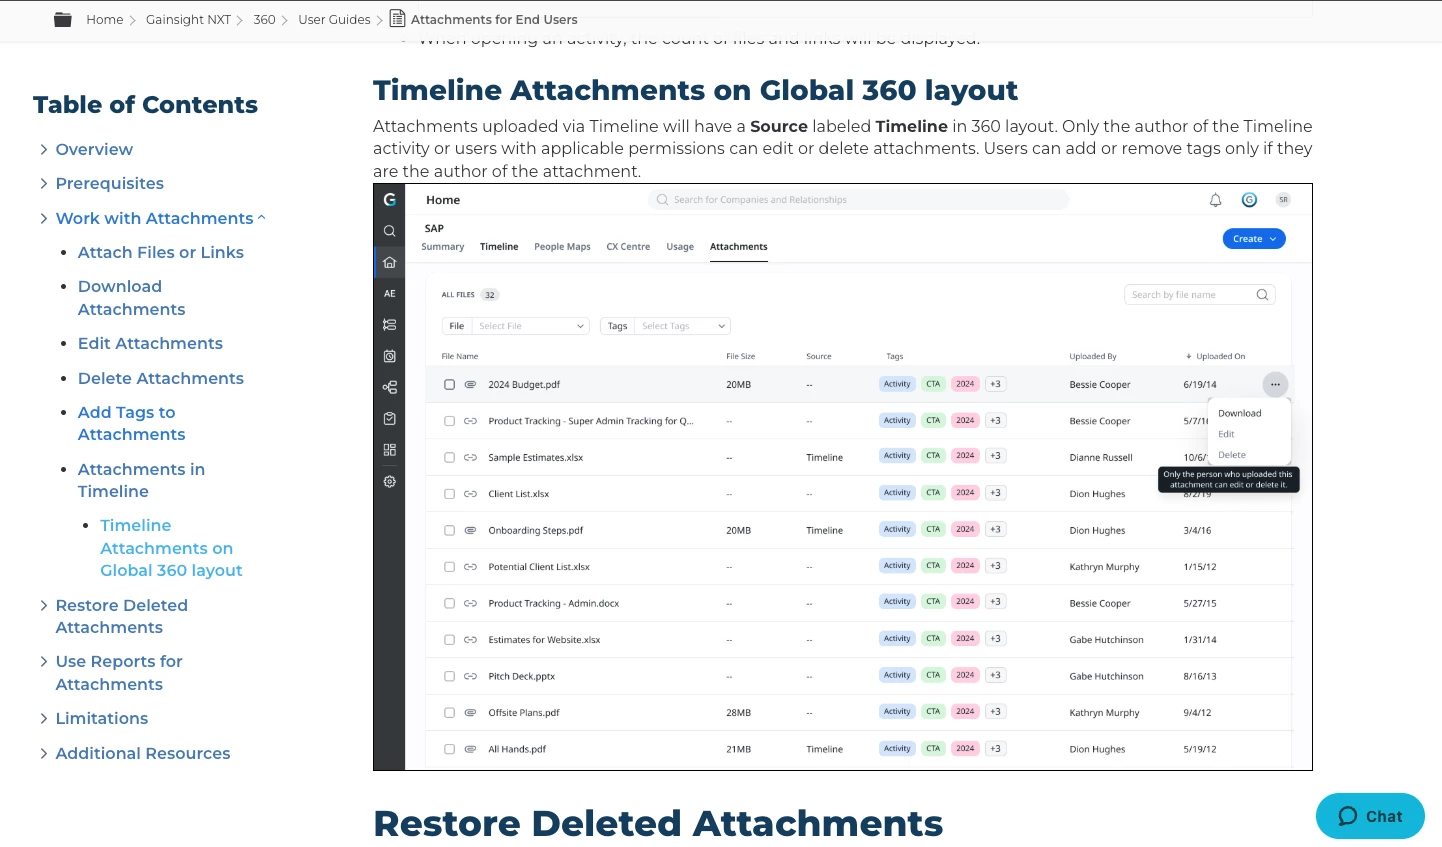Click the attachment icon beside 2024 Budget.pdf
Viewport: 1442px width, 847px height.
(470, 384)
